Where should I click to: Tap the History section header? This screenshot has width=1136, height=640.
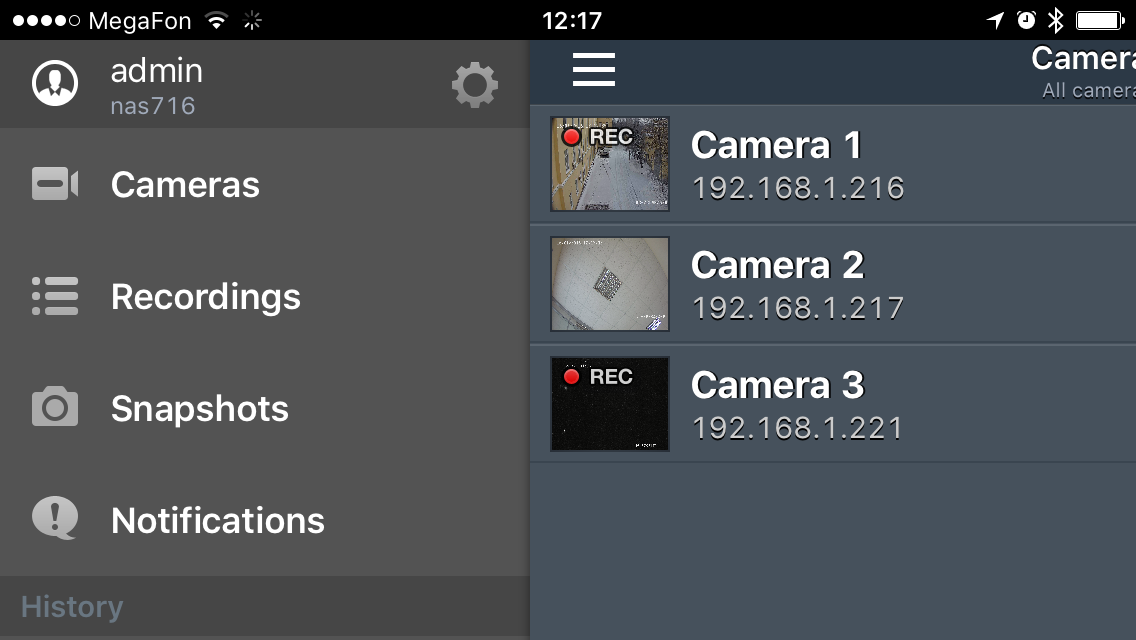[72, 607]
